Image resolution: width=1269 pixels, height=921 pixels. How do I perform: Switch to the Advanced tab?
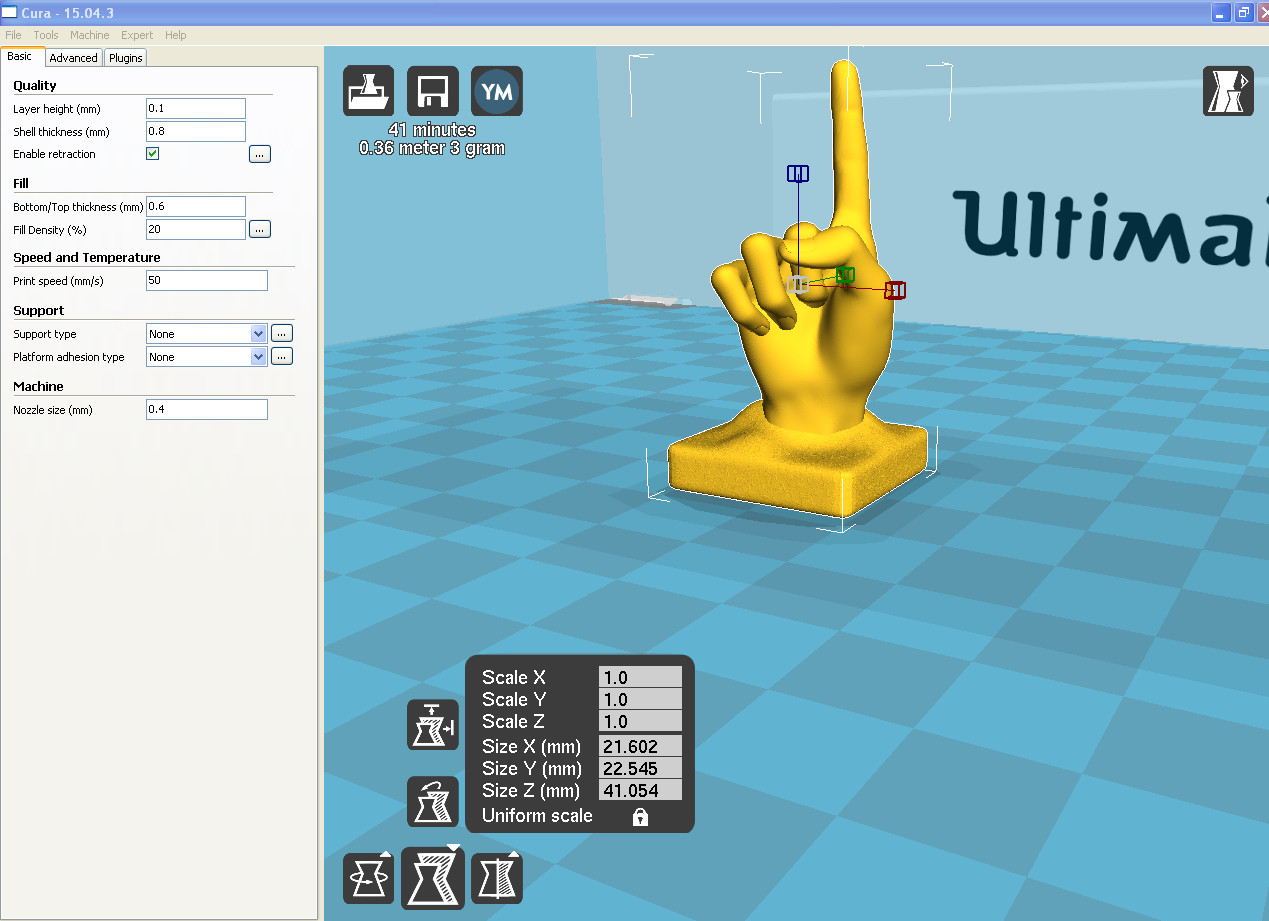pos(73,57)
